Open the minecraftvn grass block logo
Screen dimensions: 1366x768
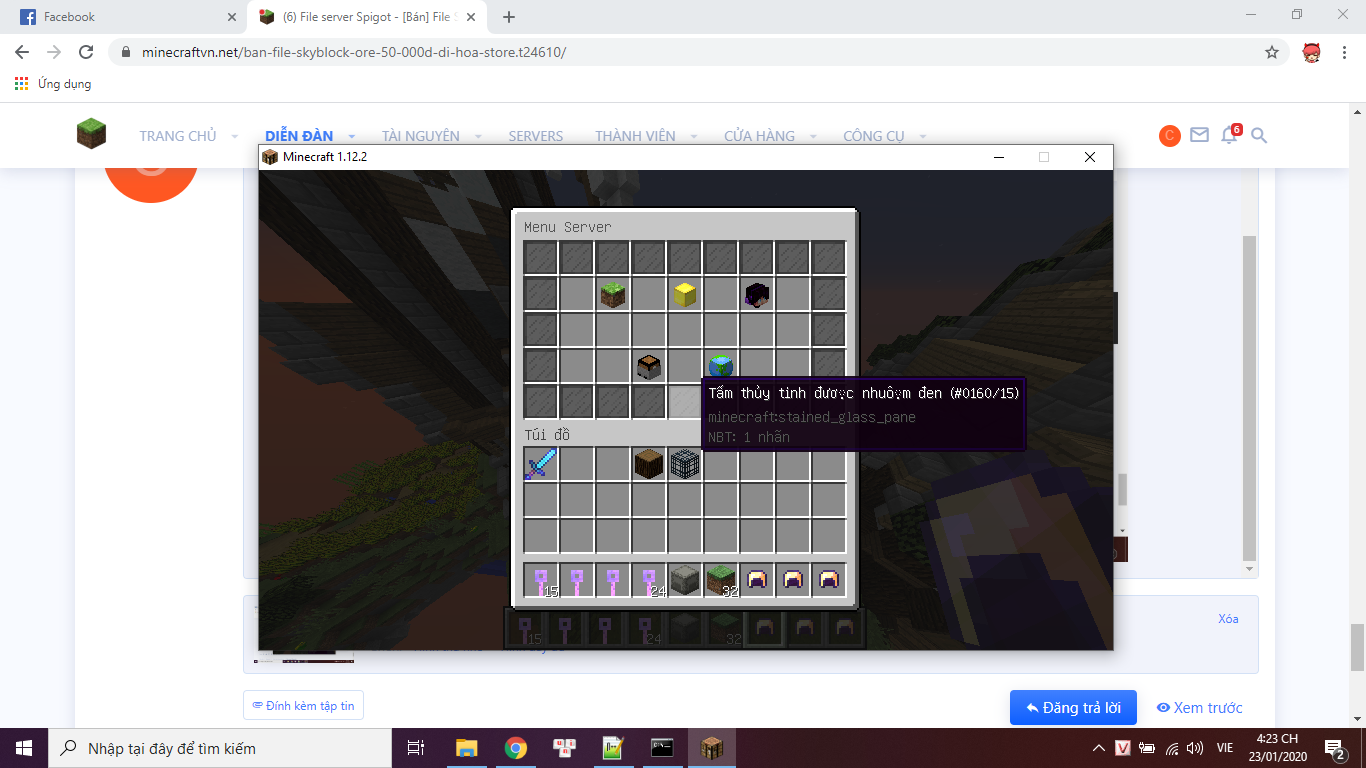tap(91, 134)
